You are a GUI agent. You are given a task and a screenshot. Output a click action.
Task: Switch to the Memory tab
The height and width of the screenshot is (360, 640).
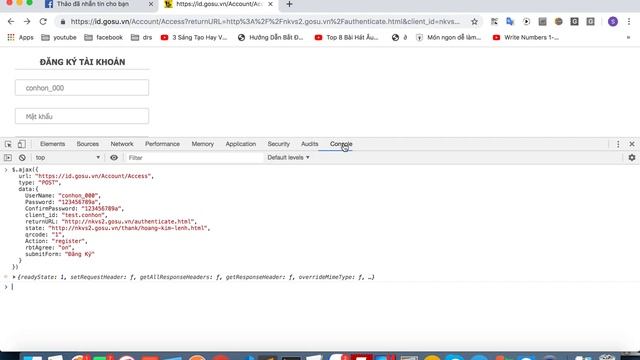coord(202,144)
